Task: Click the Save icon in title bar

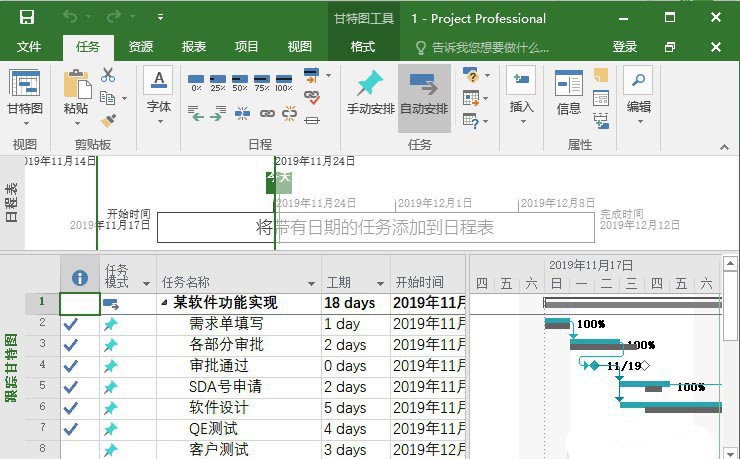Action: [x=27, y=17]
